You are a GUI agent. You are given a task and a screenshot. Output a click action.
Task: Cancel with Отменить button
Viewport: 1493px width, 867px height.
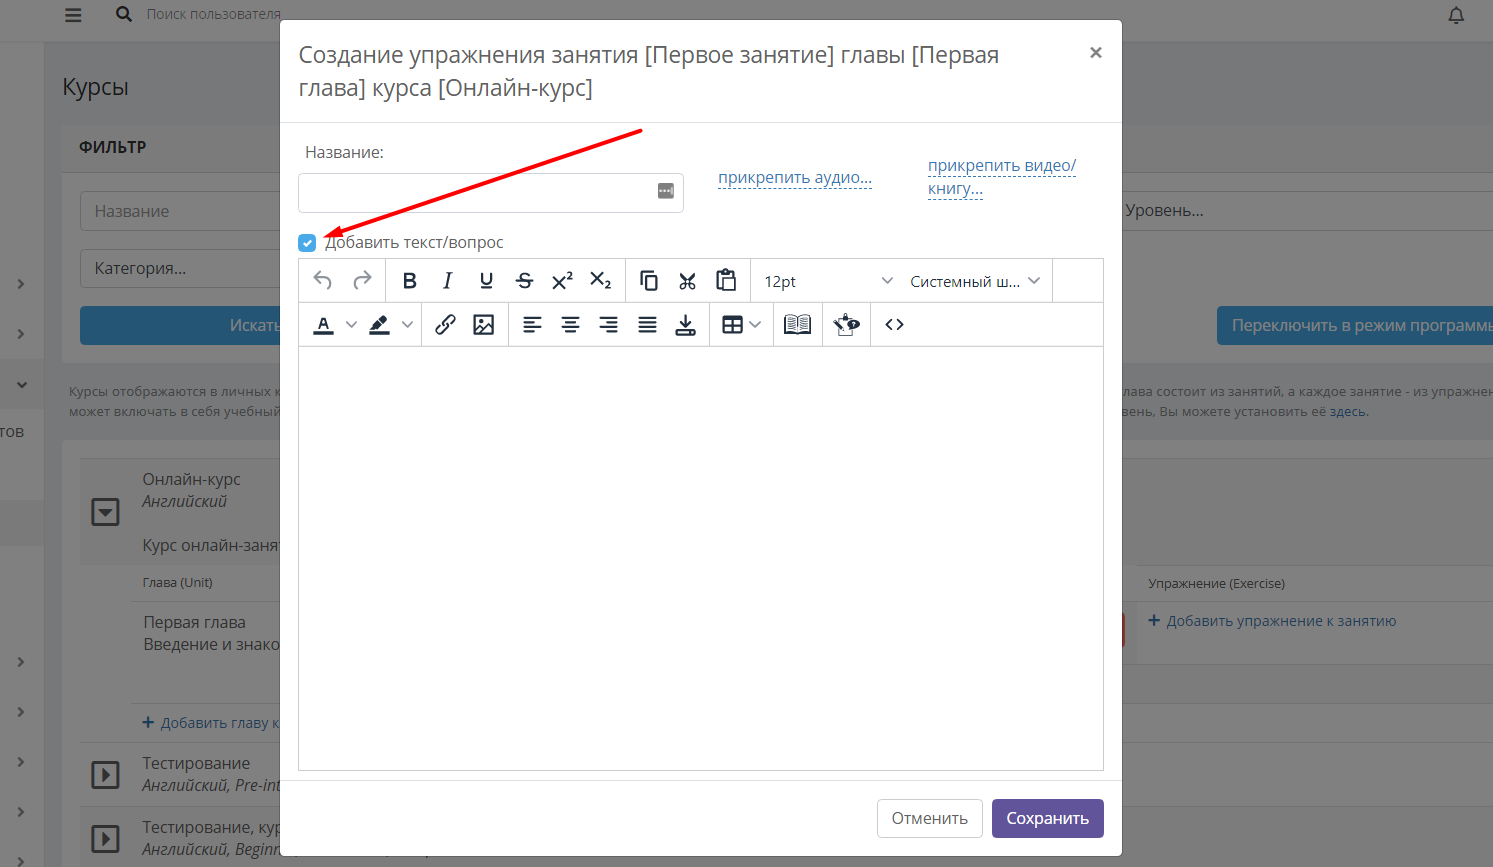pyautogui.click(x=930, y=818)
